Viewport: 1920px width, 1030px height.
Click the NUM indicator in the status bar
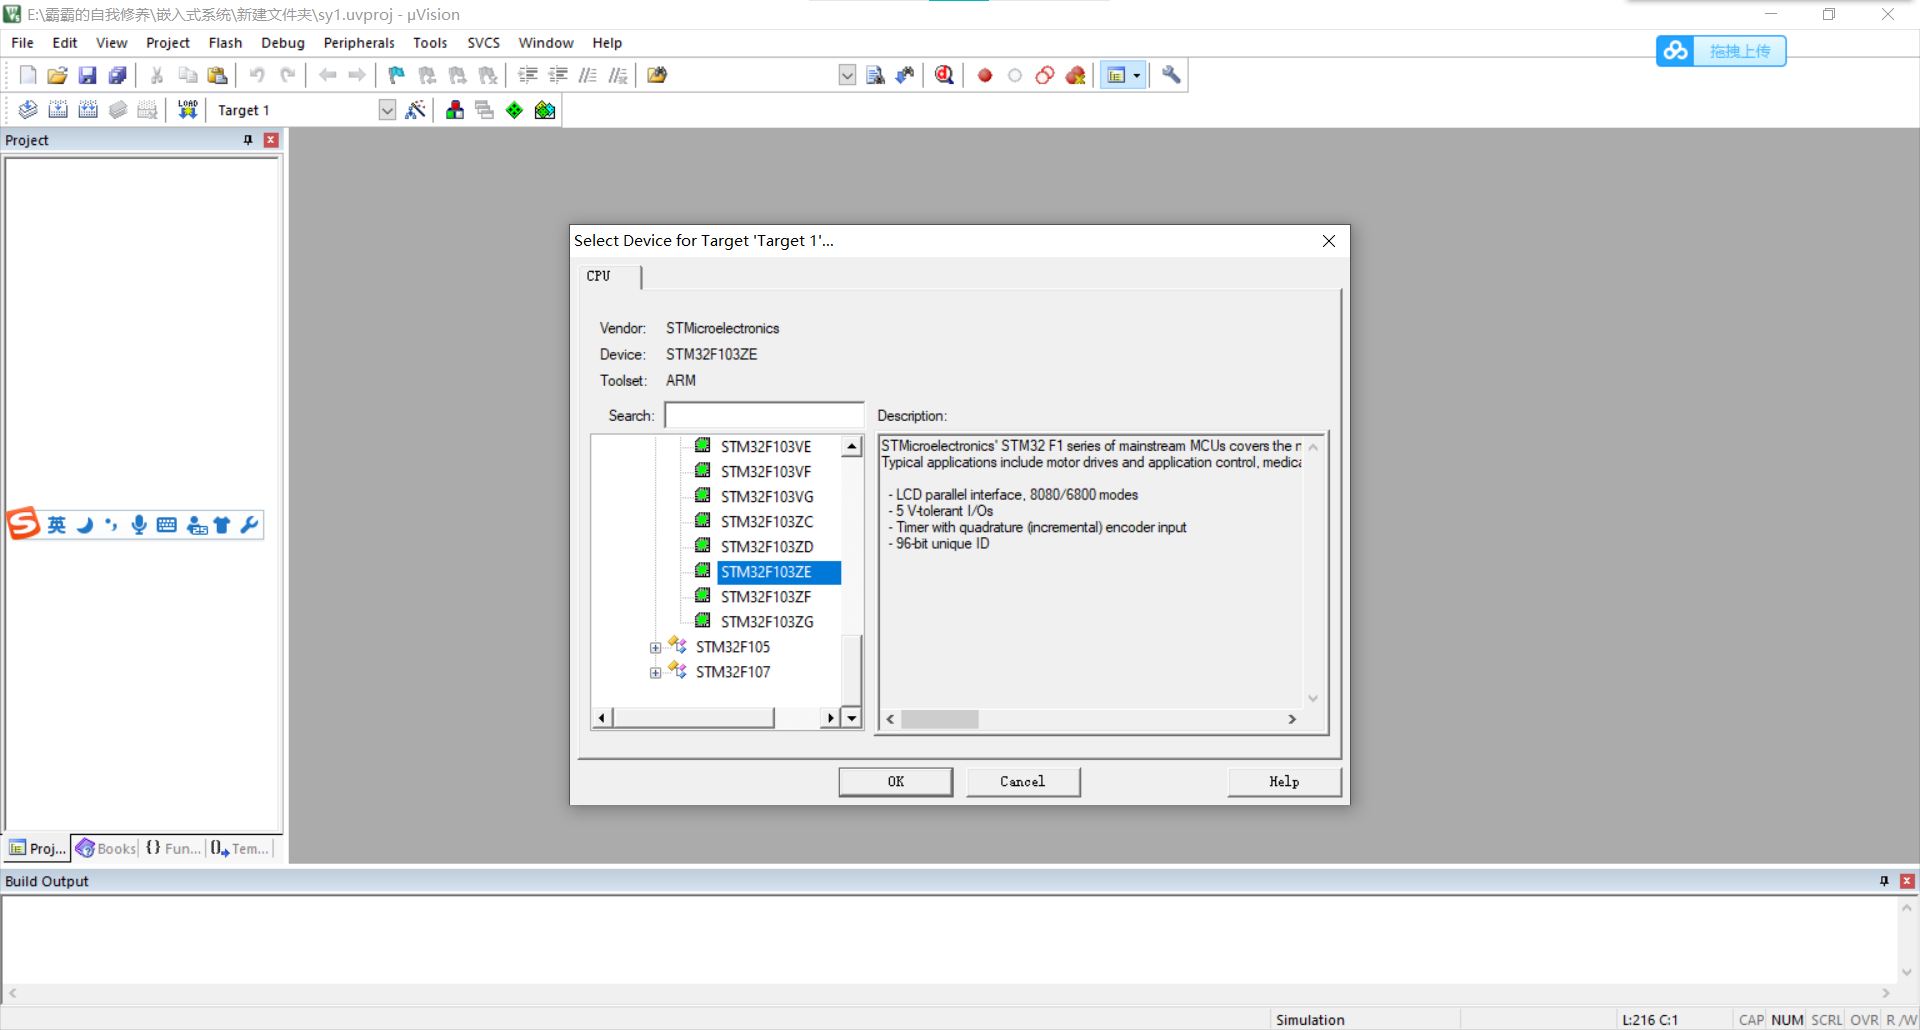coord(1787,1020)
